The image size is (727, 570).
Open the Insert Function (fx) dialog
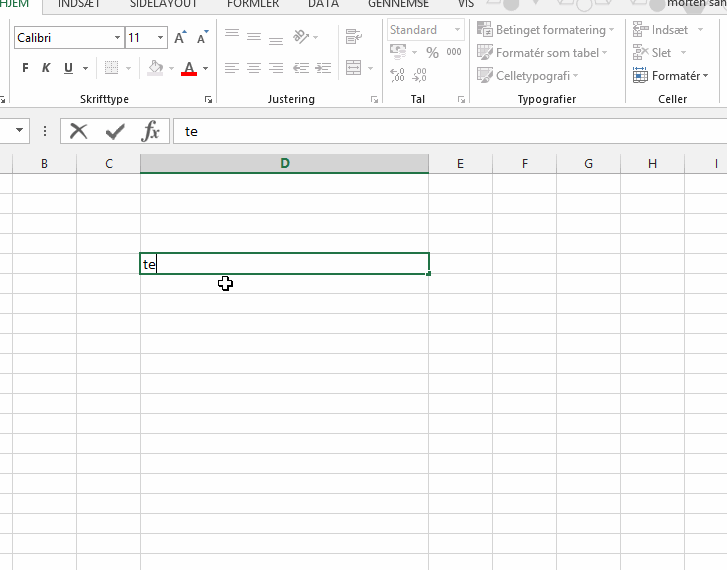click(151, 131)
